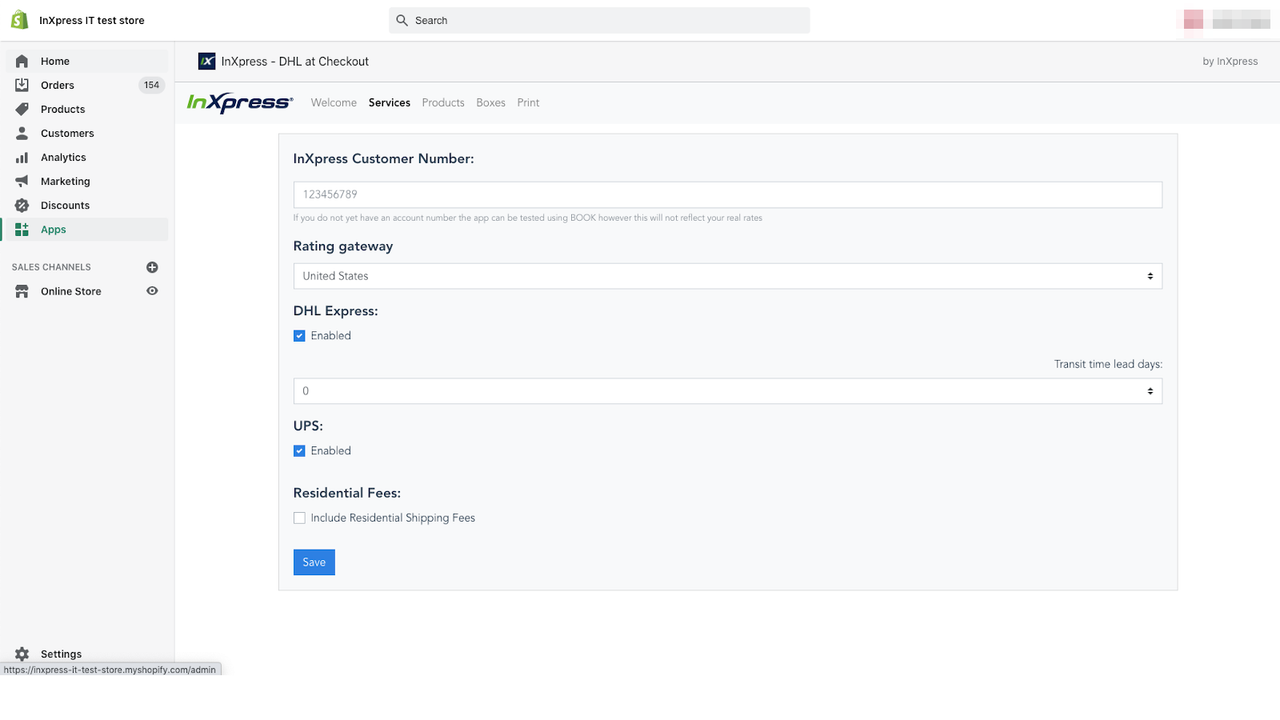Viewport: 1280px width, 720px height.
Task: Open the Rating gateway country dropdown
Action: coord(727,275)
